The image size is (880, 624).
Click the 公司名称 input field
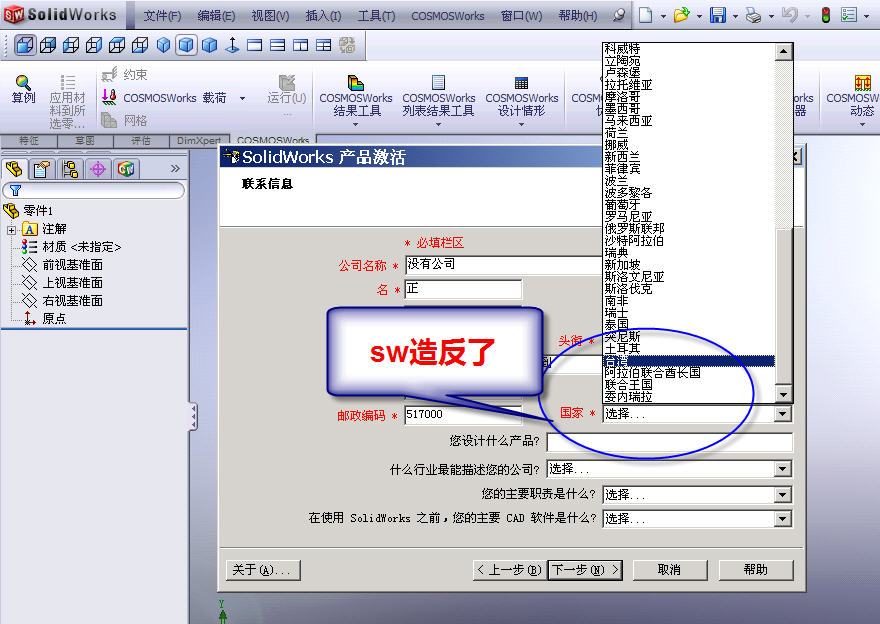click(503, 265)
